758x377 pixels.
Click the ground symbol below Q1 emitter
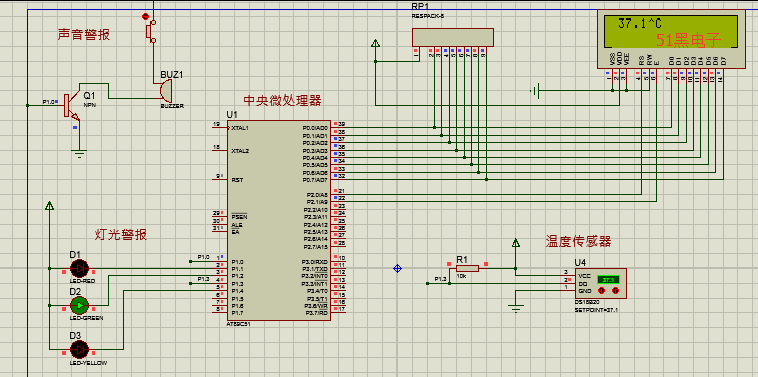[79, 154]
